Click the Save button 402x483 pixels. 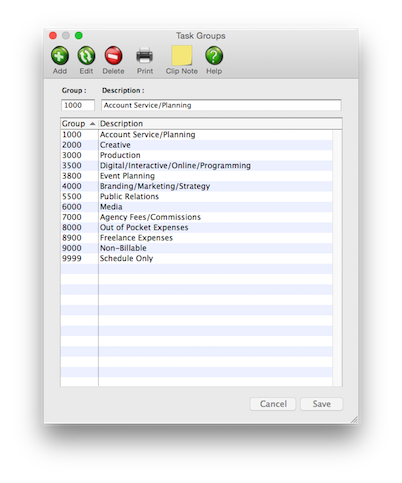[321, 404]
